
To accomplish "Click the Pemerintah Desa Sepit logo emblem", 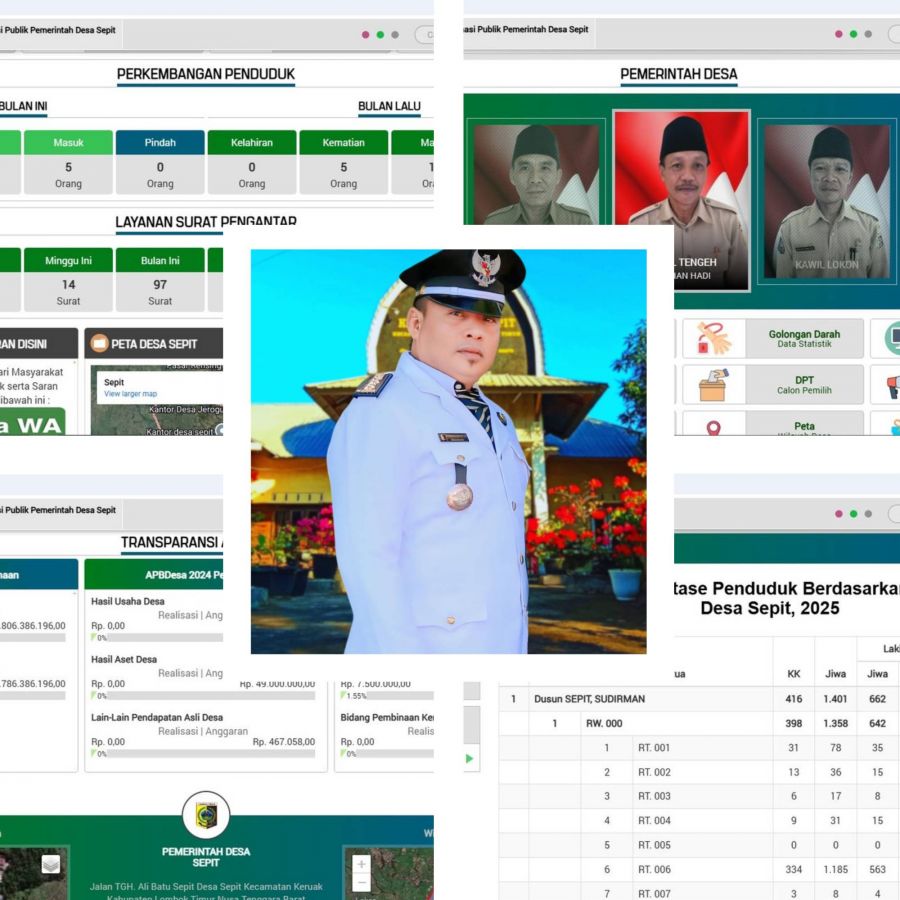I will pyautogui.click(x=206, y=815).
